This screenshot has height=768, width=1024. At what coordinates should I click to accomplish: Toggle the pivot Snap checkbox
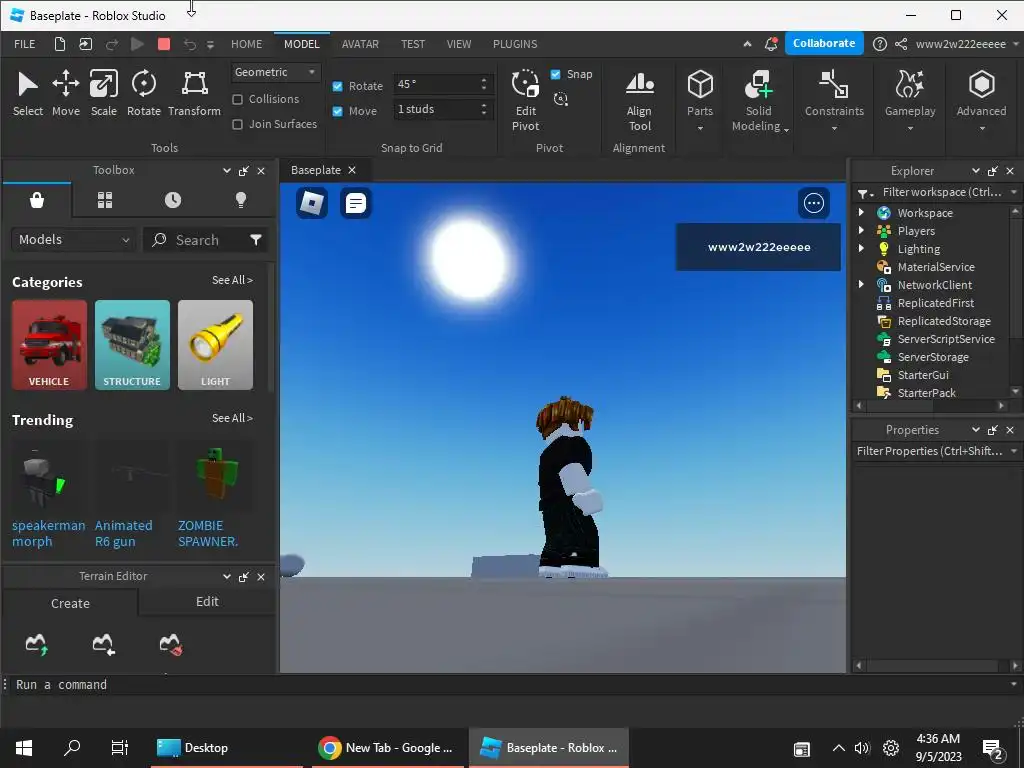point(555,74)
